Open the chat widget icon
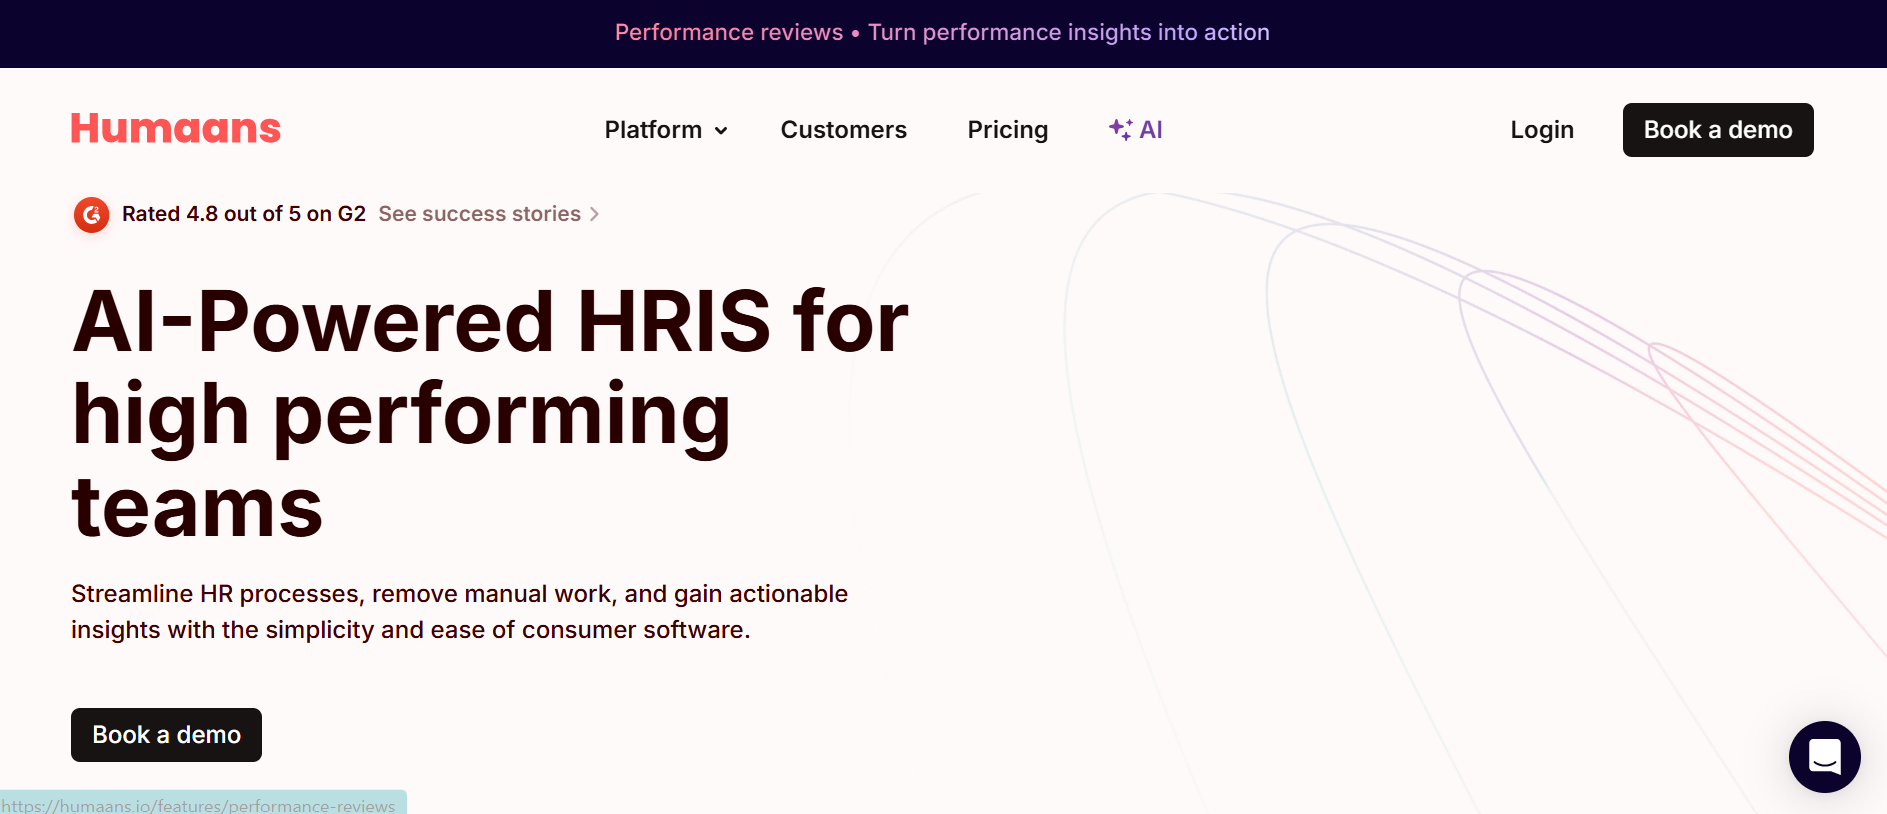Viewport: 1887px width, 814px height. coord(1824,757)
